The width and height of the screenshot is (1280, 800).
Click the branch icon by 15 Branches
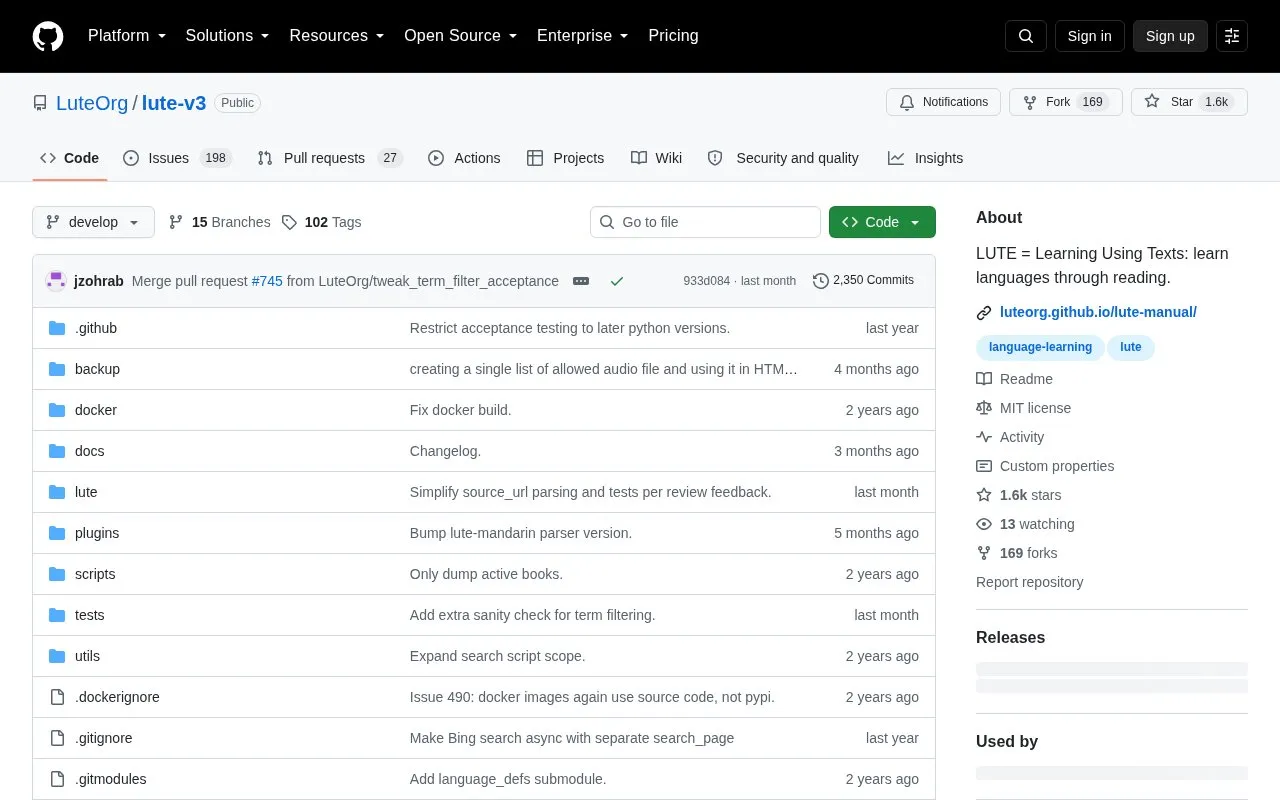click(x=176, y=222)
